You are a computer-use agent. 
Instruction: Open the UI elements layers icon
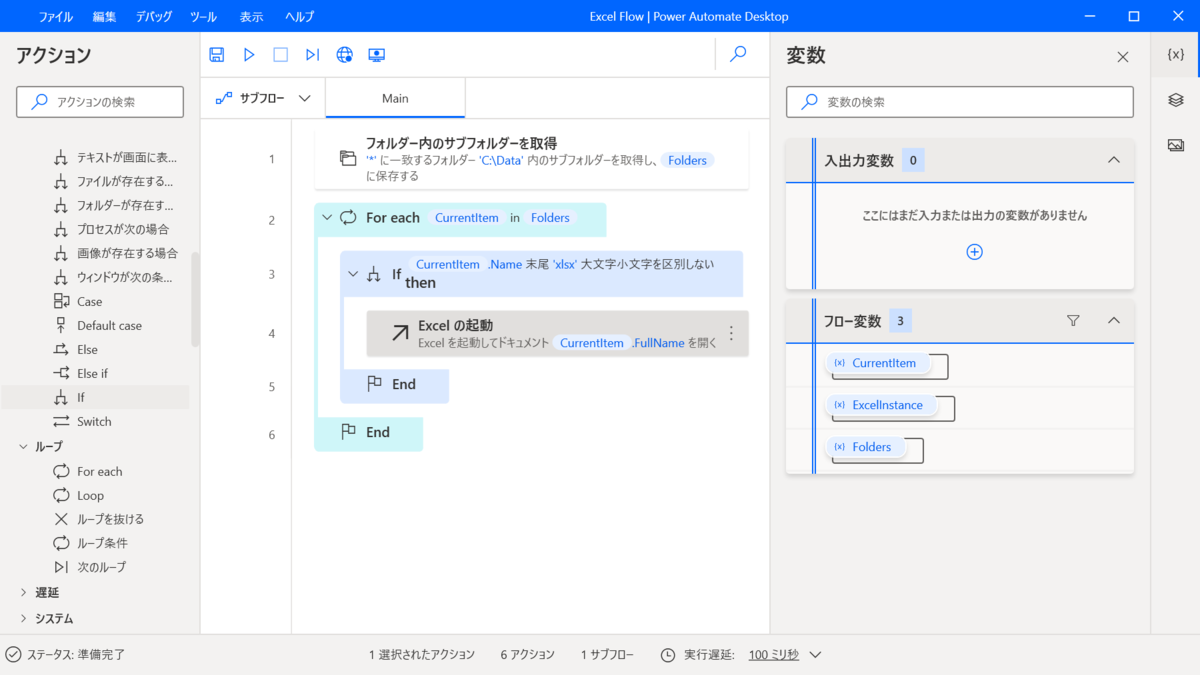pyautogui.click(x=1176, y=100)
